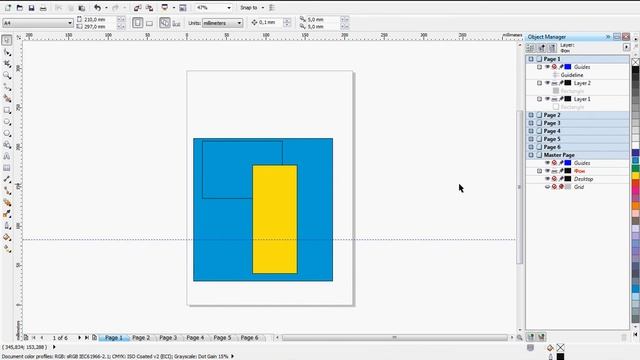Expand Page 4 in Object Manager
The width and height of the screenshot is (640, 360).
click(x=531, y=131)
